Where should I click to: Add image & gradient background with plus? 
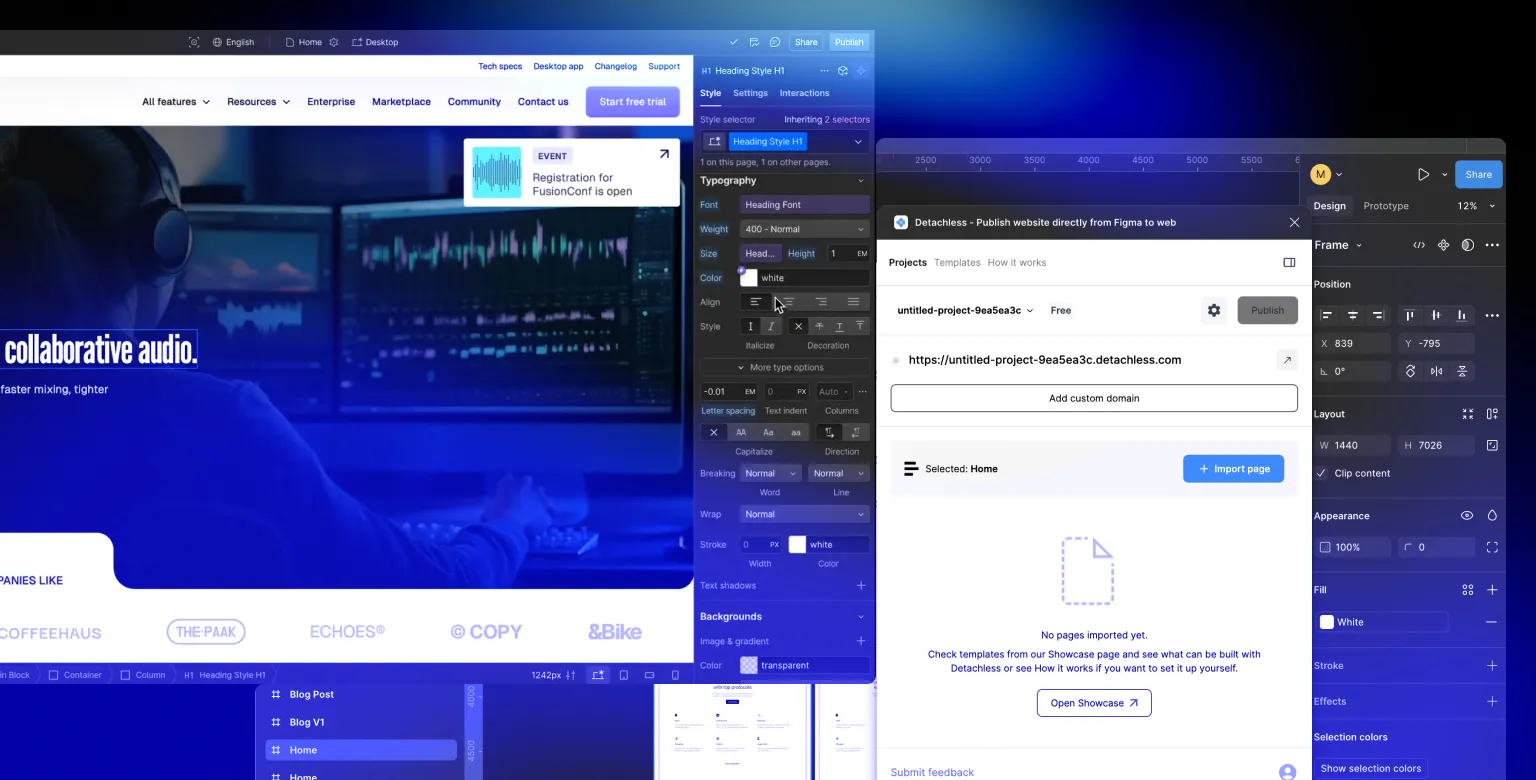[861, 641]
